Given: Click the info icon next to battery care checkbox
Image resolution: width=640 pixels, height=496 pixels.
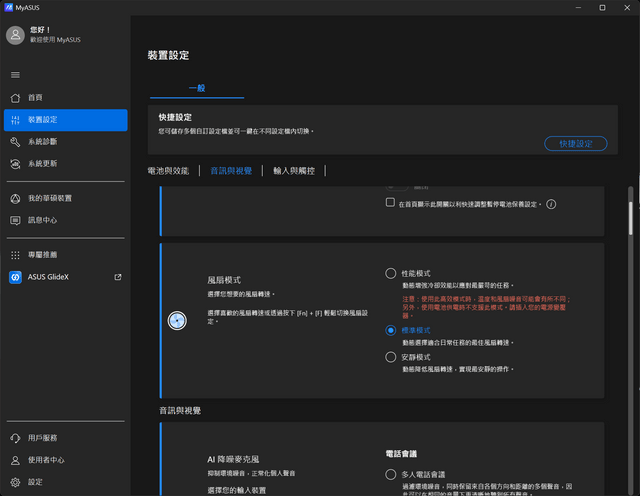Looking at the screenshot, I should click(551, 204).
